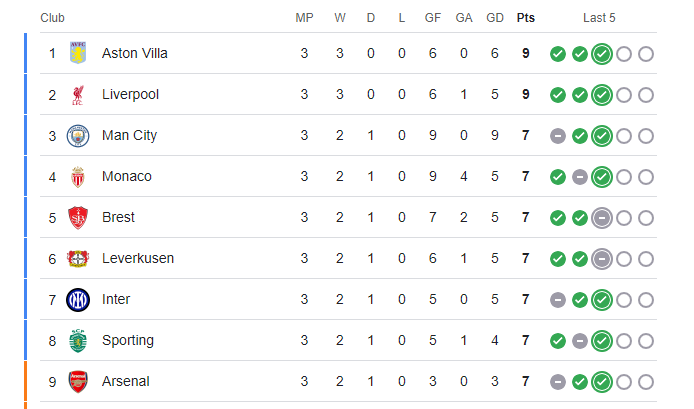Click the Liverpool club crest
This screenshot has height=409, width=694.
tap(78, 95)
